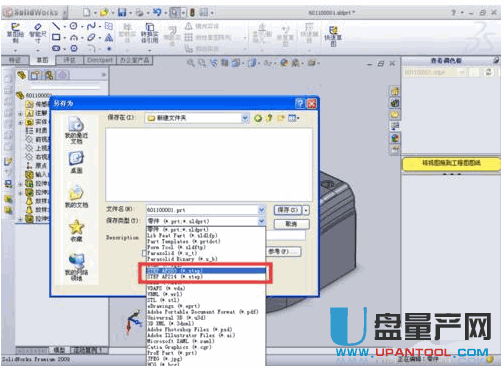Tick the checkbox beside Parasolid option area
Image resolution: width=504 pixels, height=369 pixels.
coord(144,253)
